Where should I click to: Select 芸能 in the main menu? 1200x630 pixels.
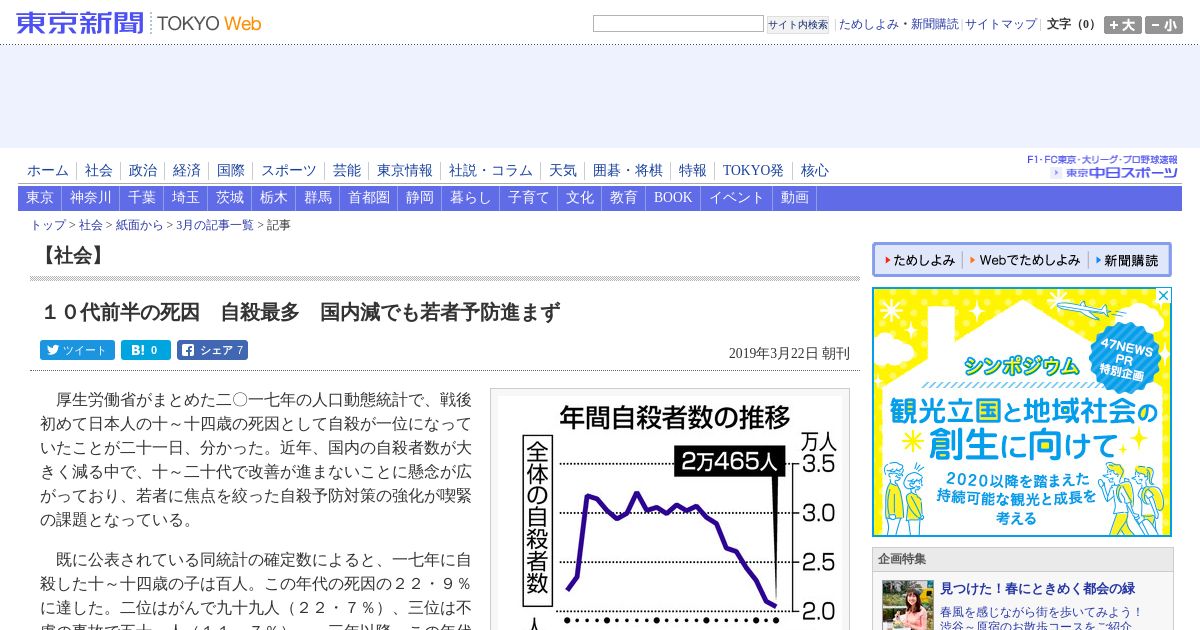point(347,171)
